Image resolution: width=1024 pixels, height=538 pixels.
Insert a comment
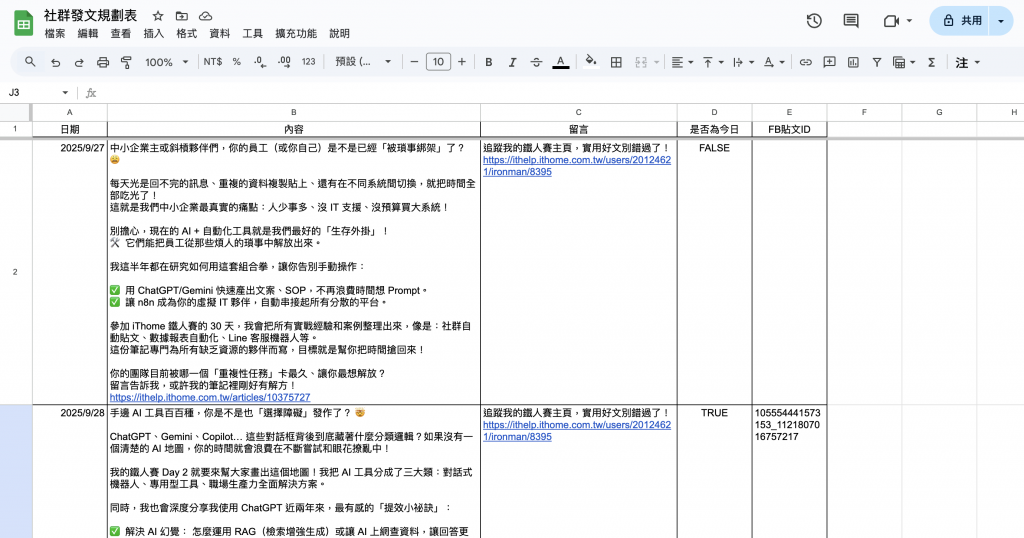click(829, 62)
